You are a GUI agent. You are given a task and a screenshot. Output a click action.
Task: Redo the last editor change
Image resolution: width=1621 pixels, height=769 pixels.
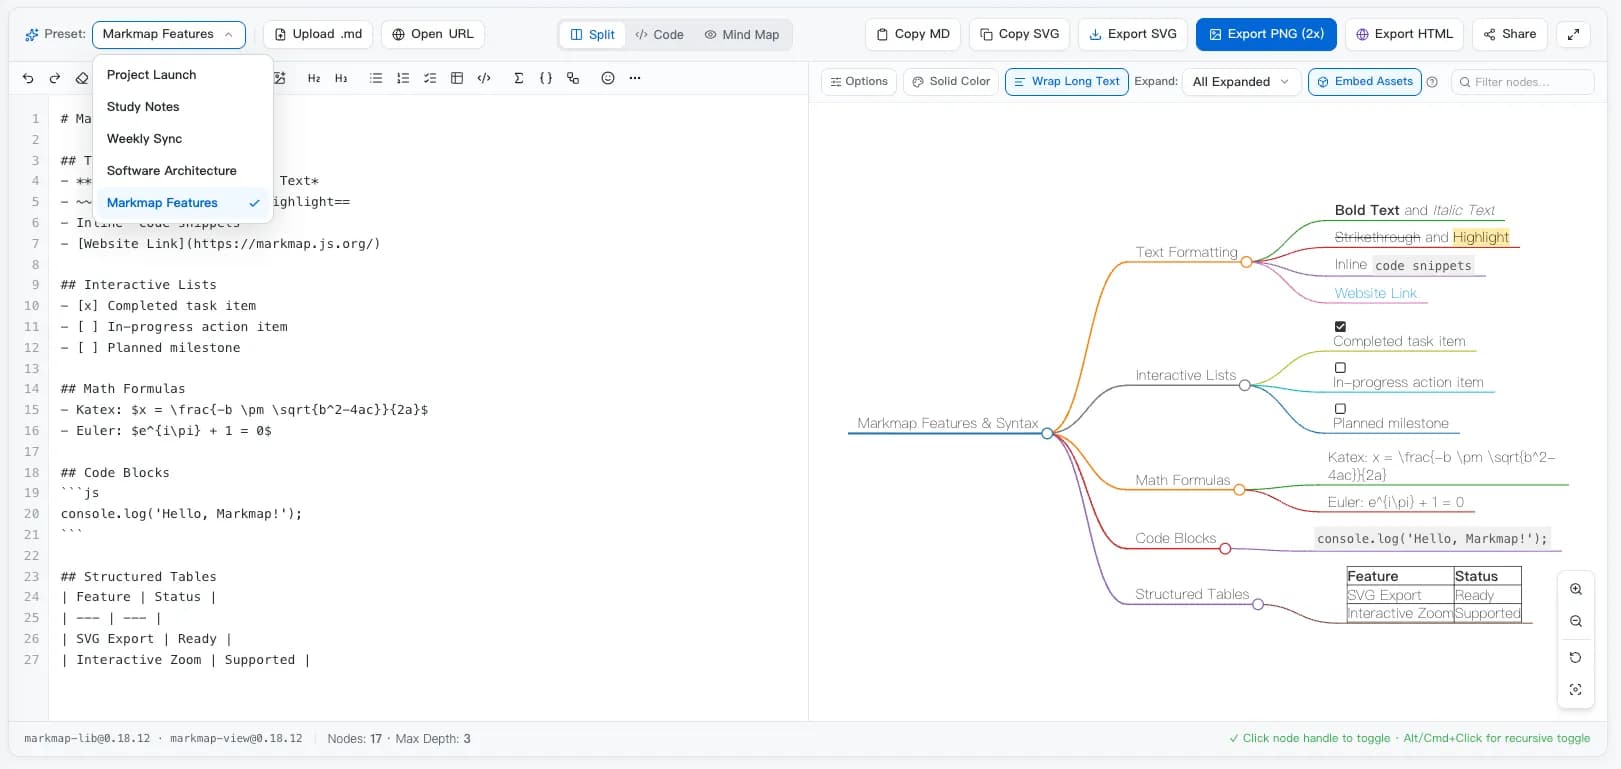(55, 78)
